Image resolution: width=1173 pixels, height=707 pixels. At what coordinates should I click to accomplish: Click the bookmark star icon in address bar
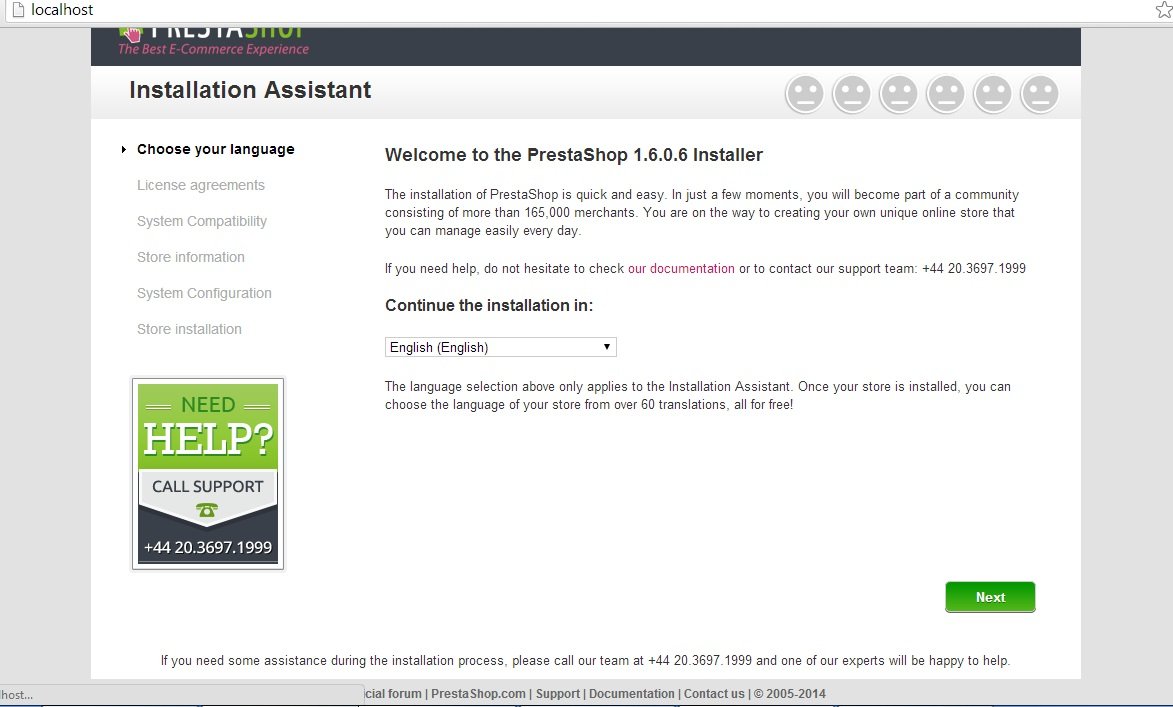(1164, 10)
